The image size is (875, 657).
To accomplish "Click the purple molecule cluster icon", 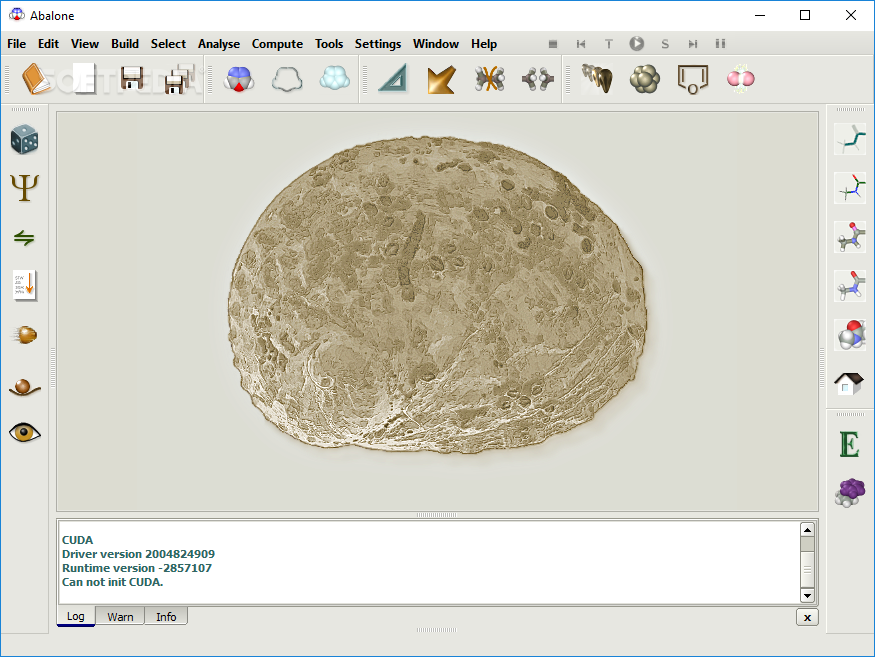I will tap(849, 492).
